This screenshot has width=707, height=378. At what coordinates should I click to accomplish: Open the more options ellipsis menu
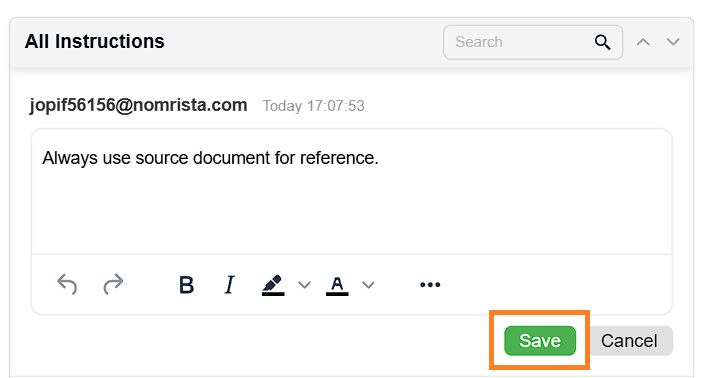tap(430, 285)
